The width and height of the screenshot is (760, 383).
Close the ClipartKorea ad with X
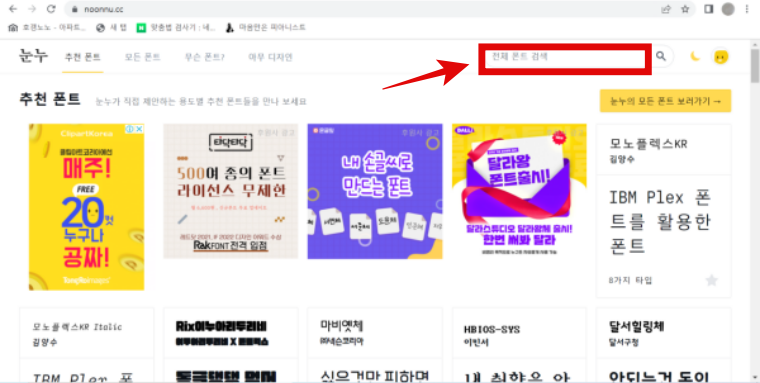pyautogui.click(x=139, y=129)
